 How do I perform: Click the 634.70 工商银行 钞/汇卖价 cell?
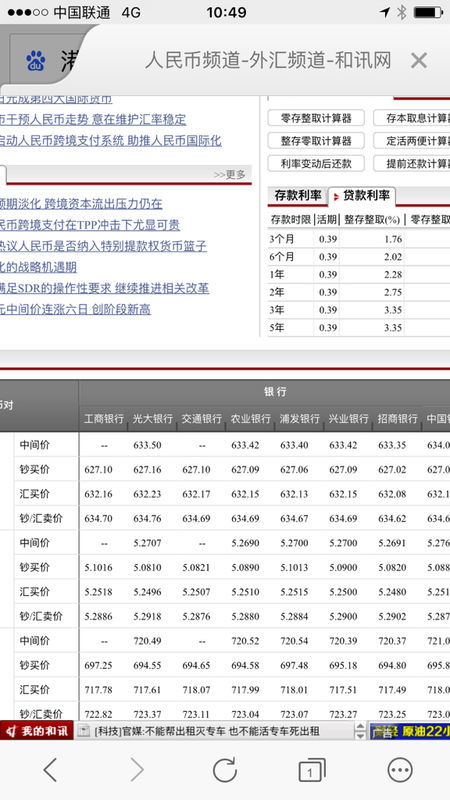pyautogui.click(x=98, y=518)
